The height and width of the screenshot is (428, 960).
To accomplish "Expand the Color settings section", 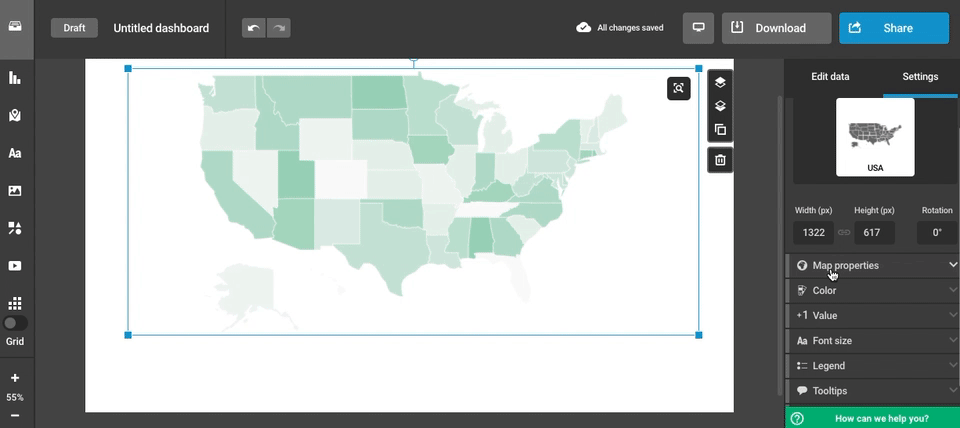I will (872, 290).
